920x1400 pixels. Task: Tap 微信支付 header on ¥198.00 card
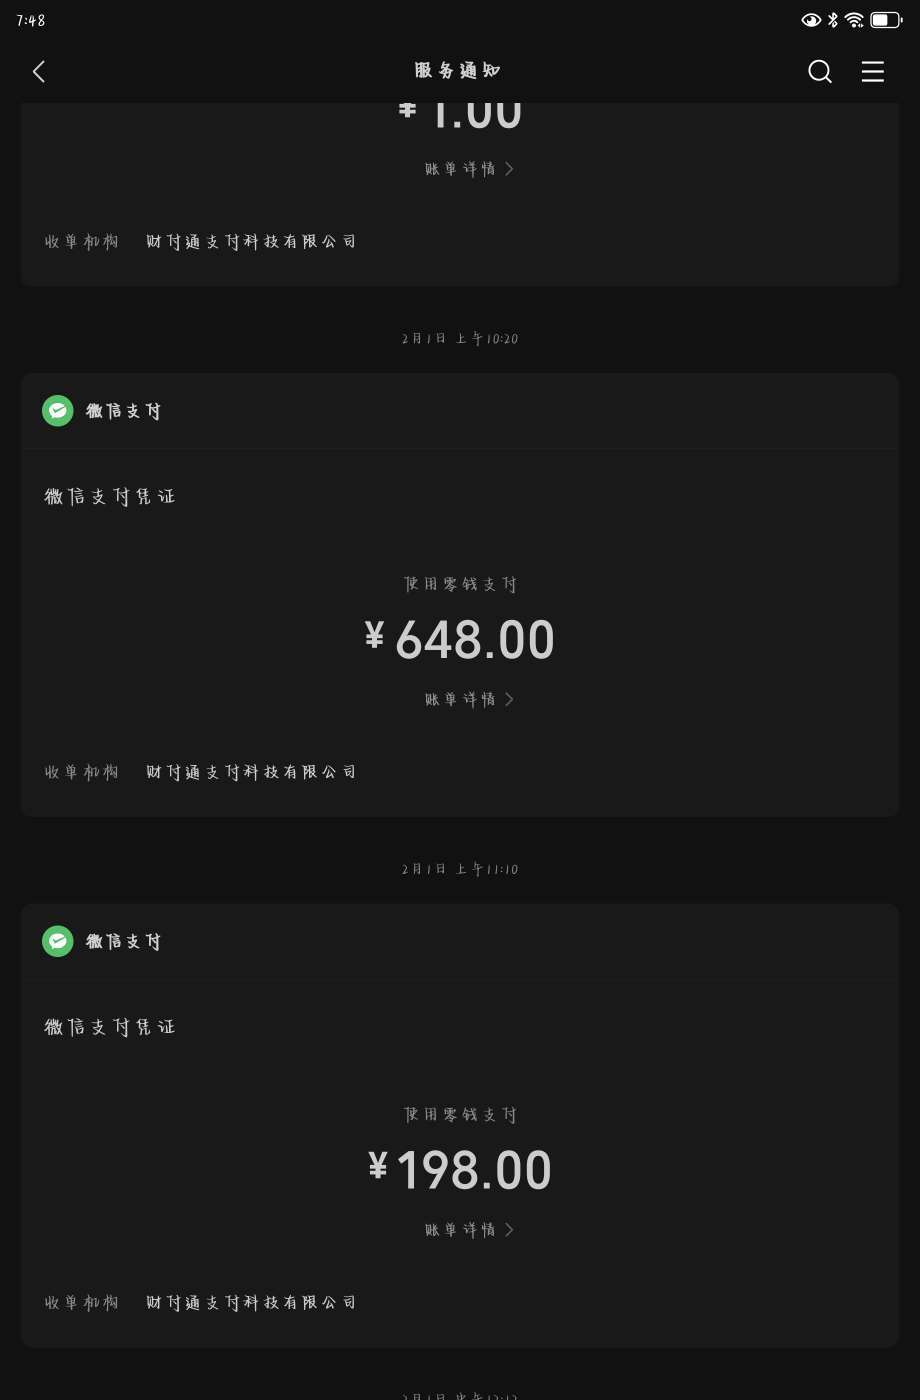[x=123, y=941]
